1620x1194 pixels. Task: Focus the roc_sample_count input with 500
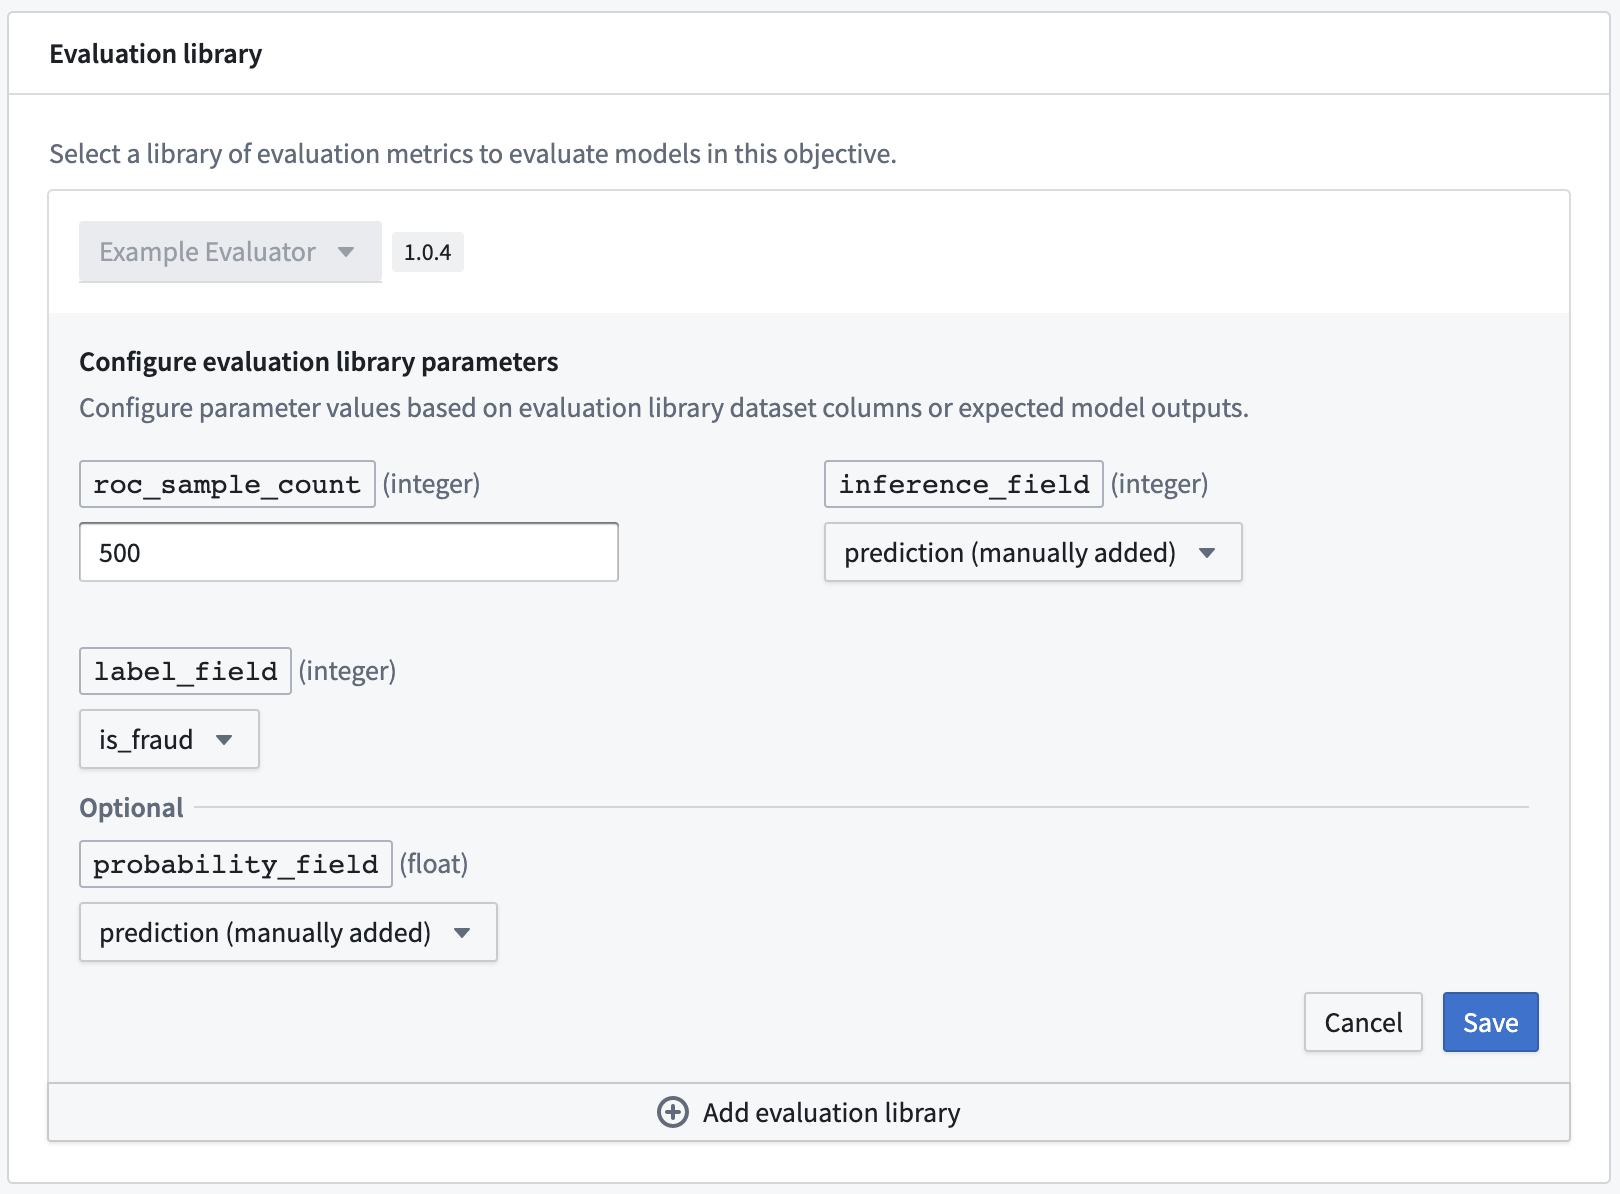349,552
